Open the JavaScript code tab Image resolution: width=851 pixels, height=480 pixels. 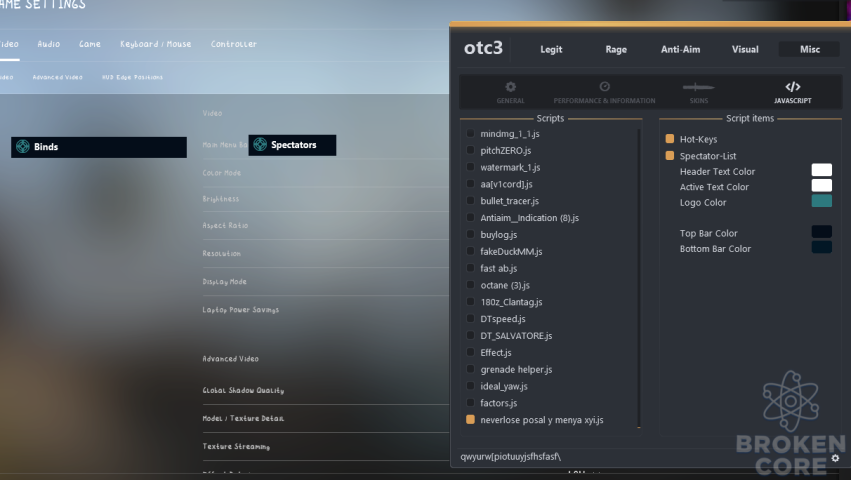click(x=792, y=92)
